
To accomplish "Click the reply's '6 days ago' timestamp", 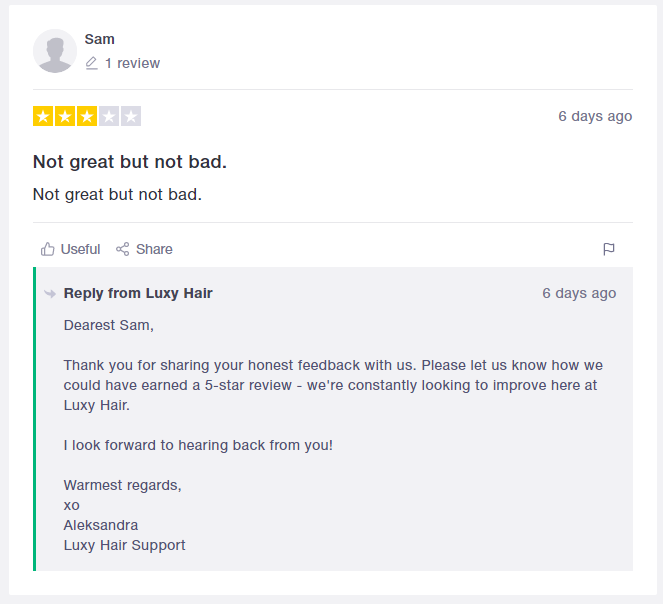I will pyautogui.click(x=579, y=293).
